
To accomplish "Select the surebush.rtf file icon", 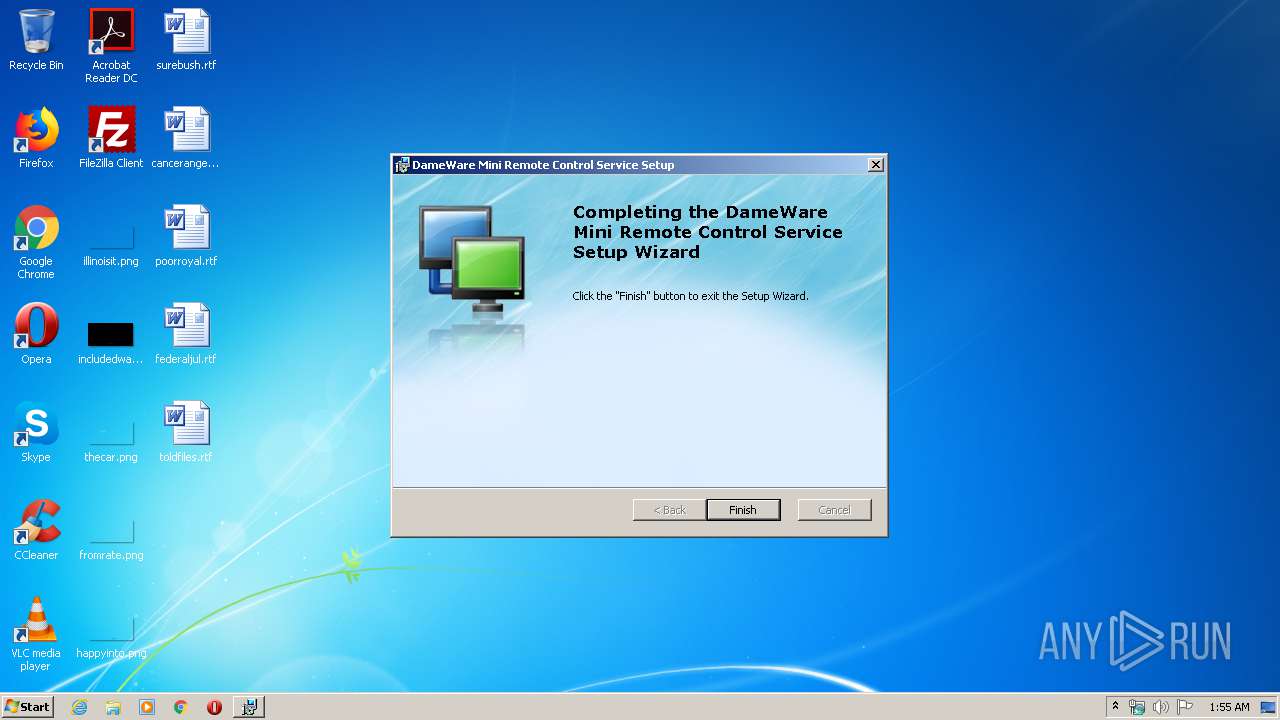I will 186,40.
